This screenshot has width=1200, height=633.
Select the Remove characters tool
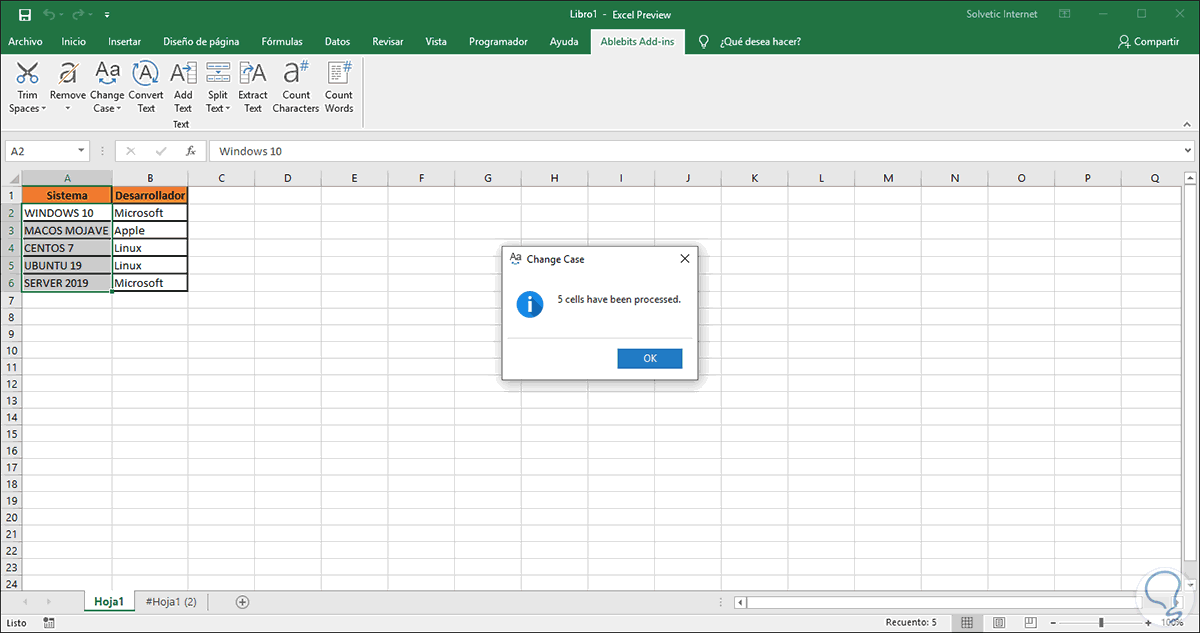pos(68,74)
